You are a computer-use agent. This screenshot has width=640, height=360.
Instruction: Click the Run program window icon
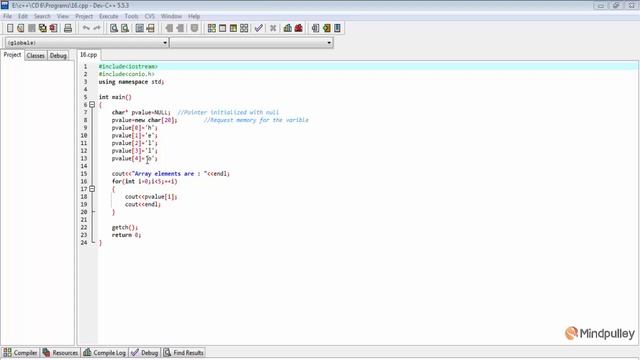[x=222, y=28]
